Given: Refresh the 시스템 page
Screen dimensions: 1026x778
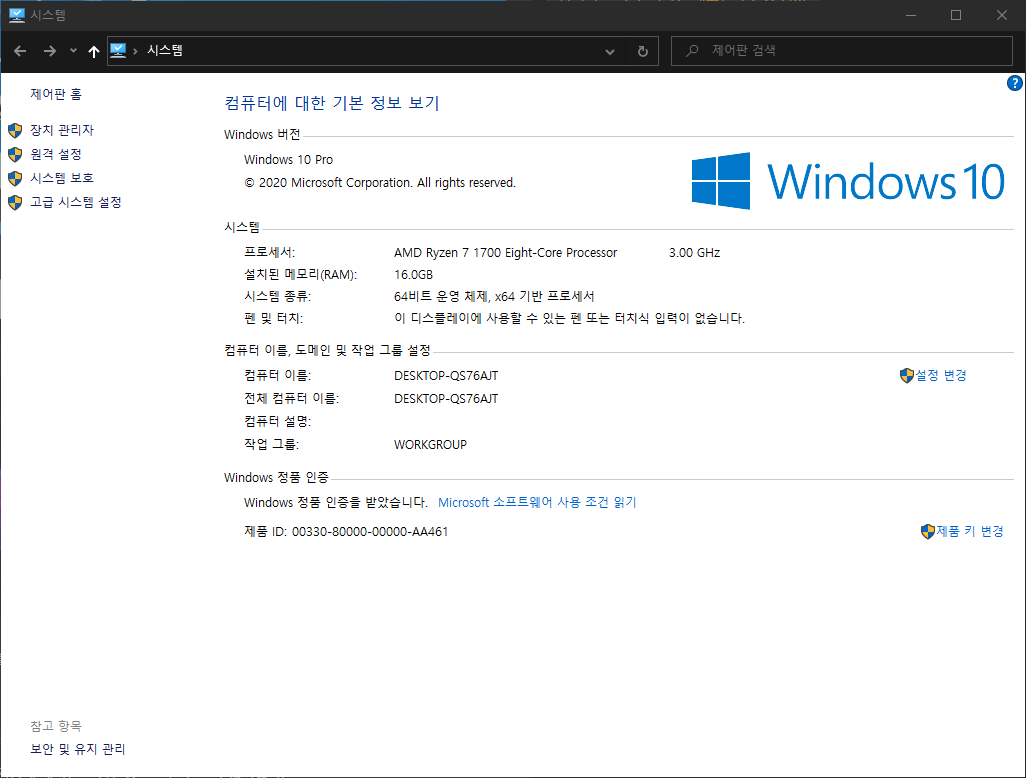Looking at the screenshot, I should [x=643, y=51].
